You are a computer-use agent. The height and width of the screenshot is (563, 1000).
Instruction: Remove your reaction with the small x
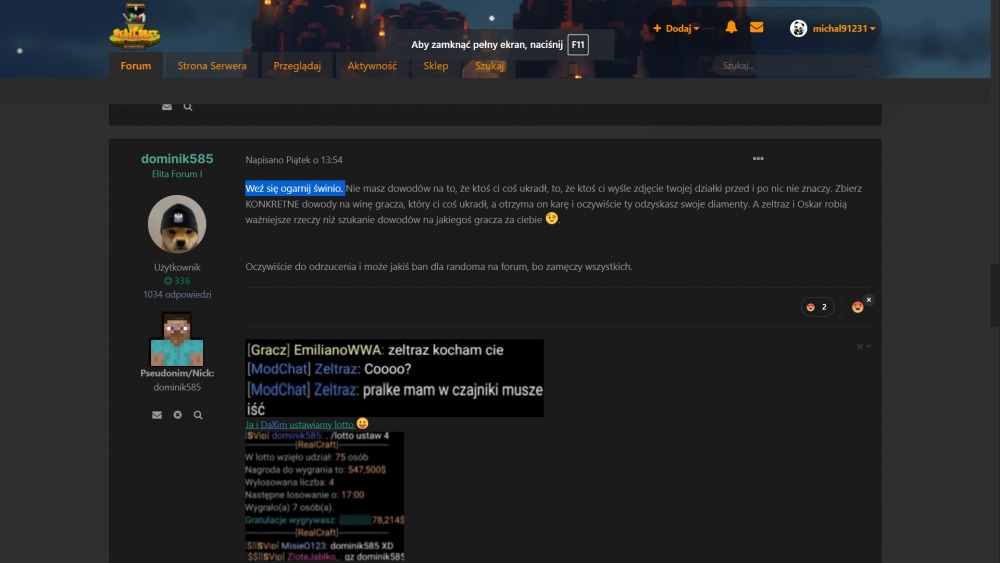tap(869, 300)
